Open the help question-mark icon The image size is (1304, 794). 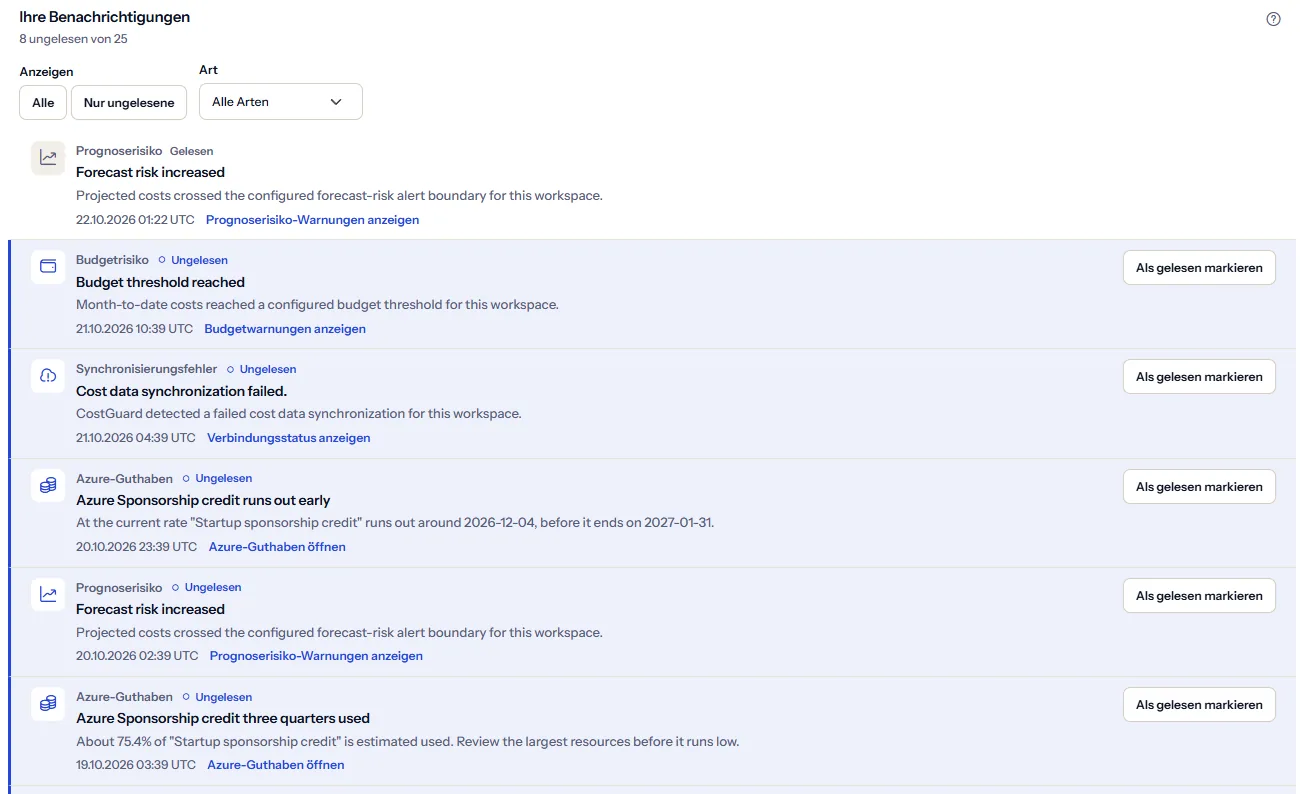pos(1273,19)
